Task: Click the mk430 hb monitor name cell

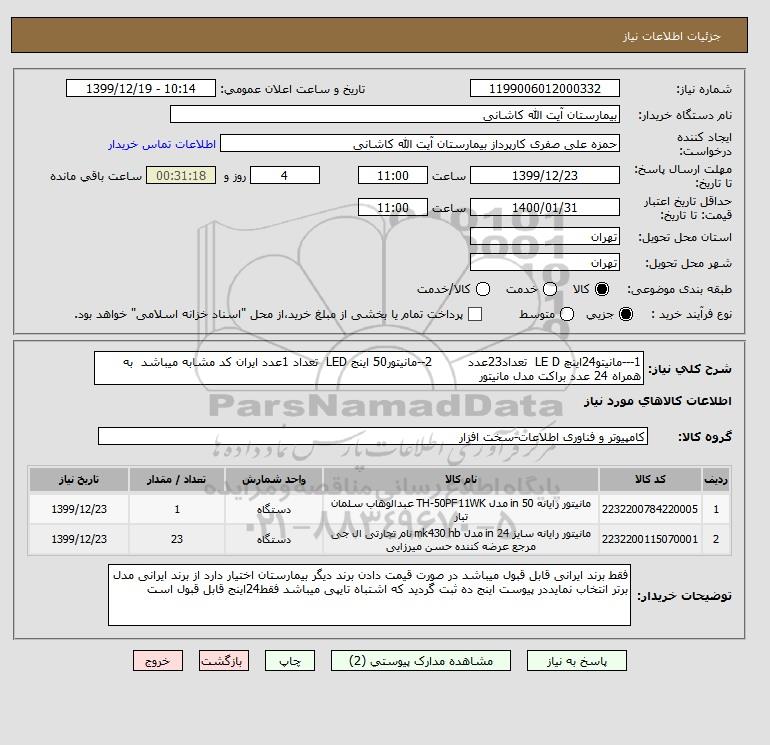Action: pyautogui.click(x=461, y=540)
